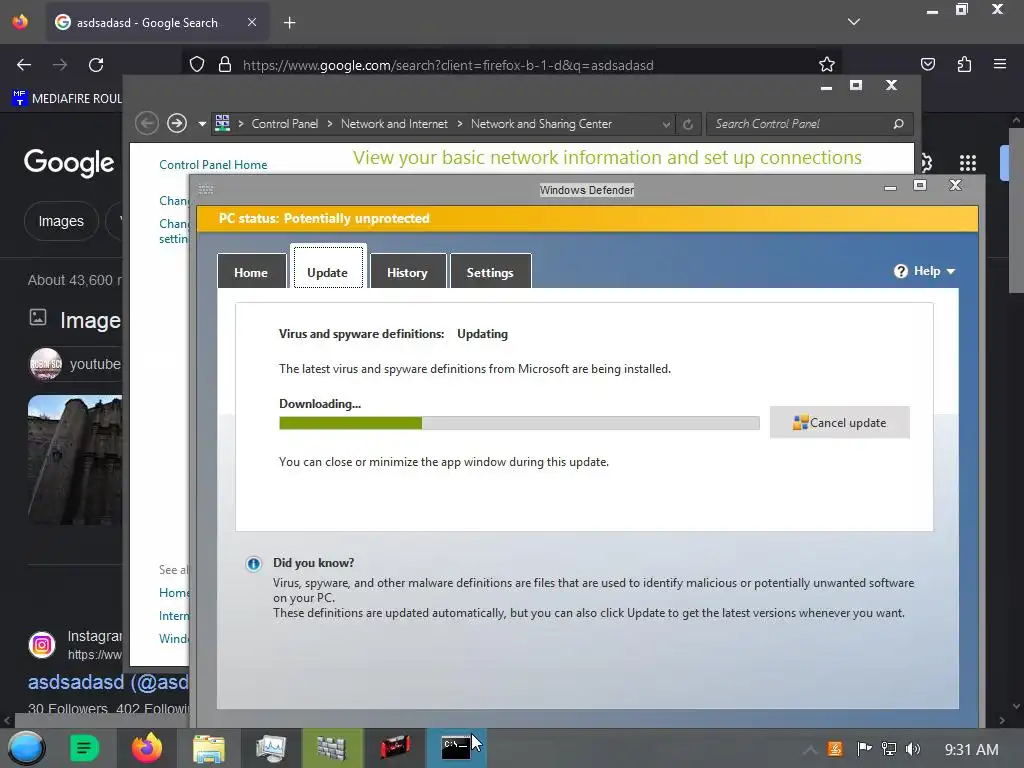The image size is (1024, 768).
Task: Open the asdsadasd Instagram result link
Action: tap(108, 682)
